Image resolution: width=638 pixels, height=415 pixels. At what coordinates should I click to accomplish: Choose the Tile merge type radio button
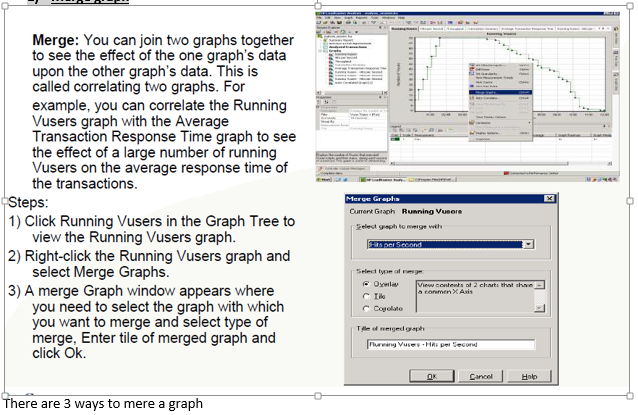(366, 296)
